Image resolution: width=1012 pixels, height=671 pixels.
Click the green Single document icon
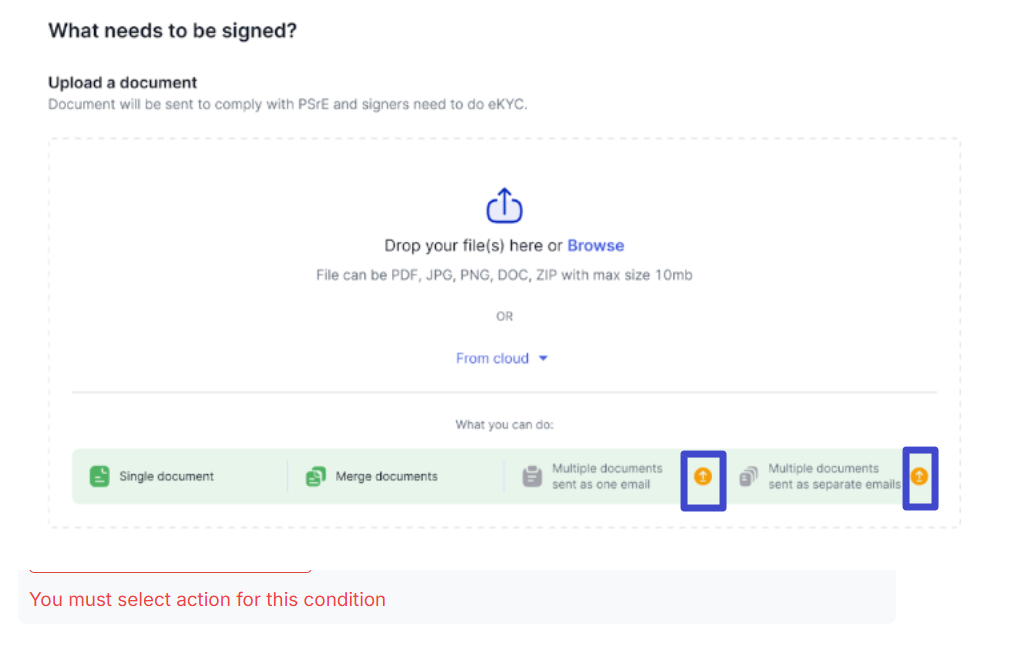pos(99,476)
